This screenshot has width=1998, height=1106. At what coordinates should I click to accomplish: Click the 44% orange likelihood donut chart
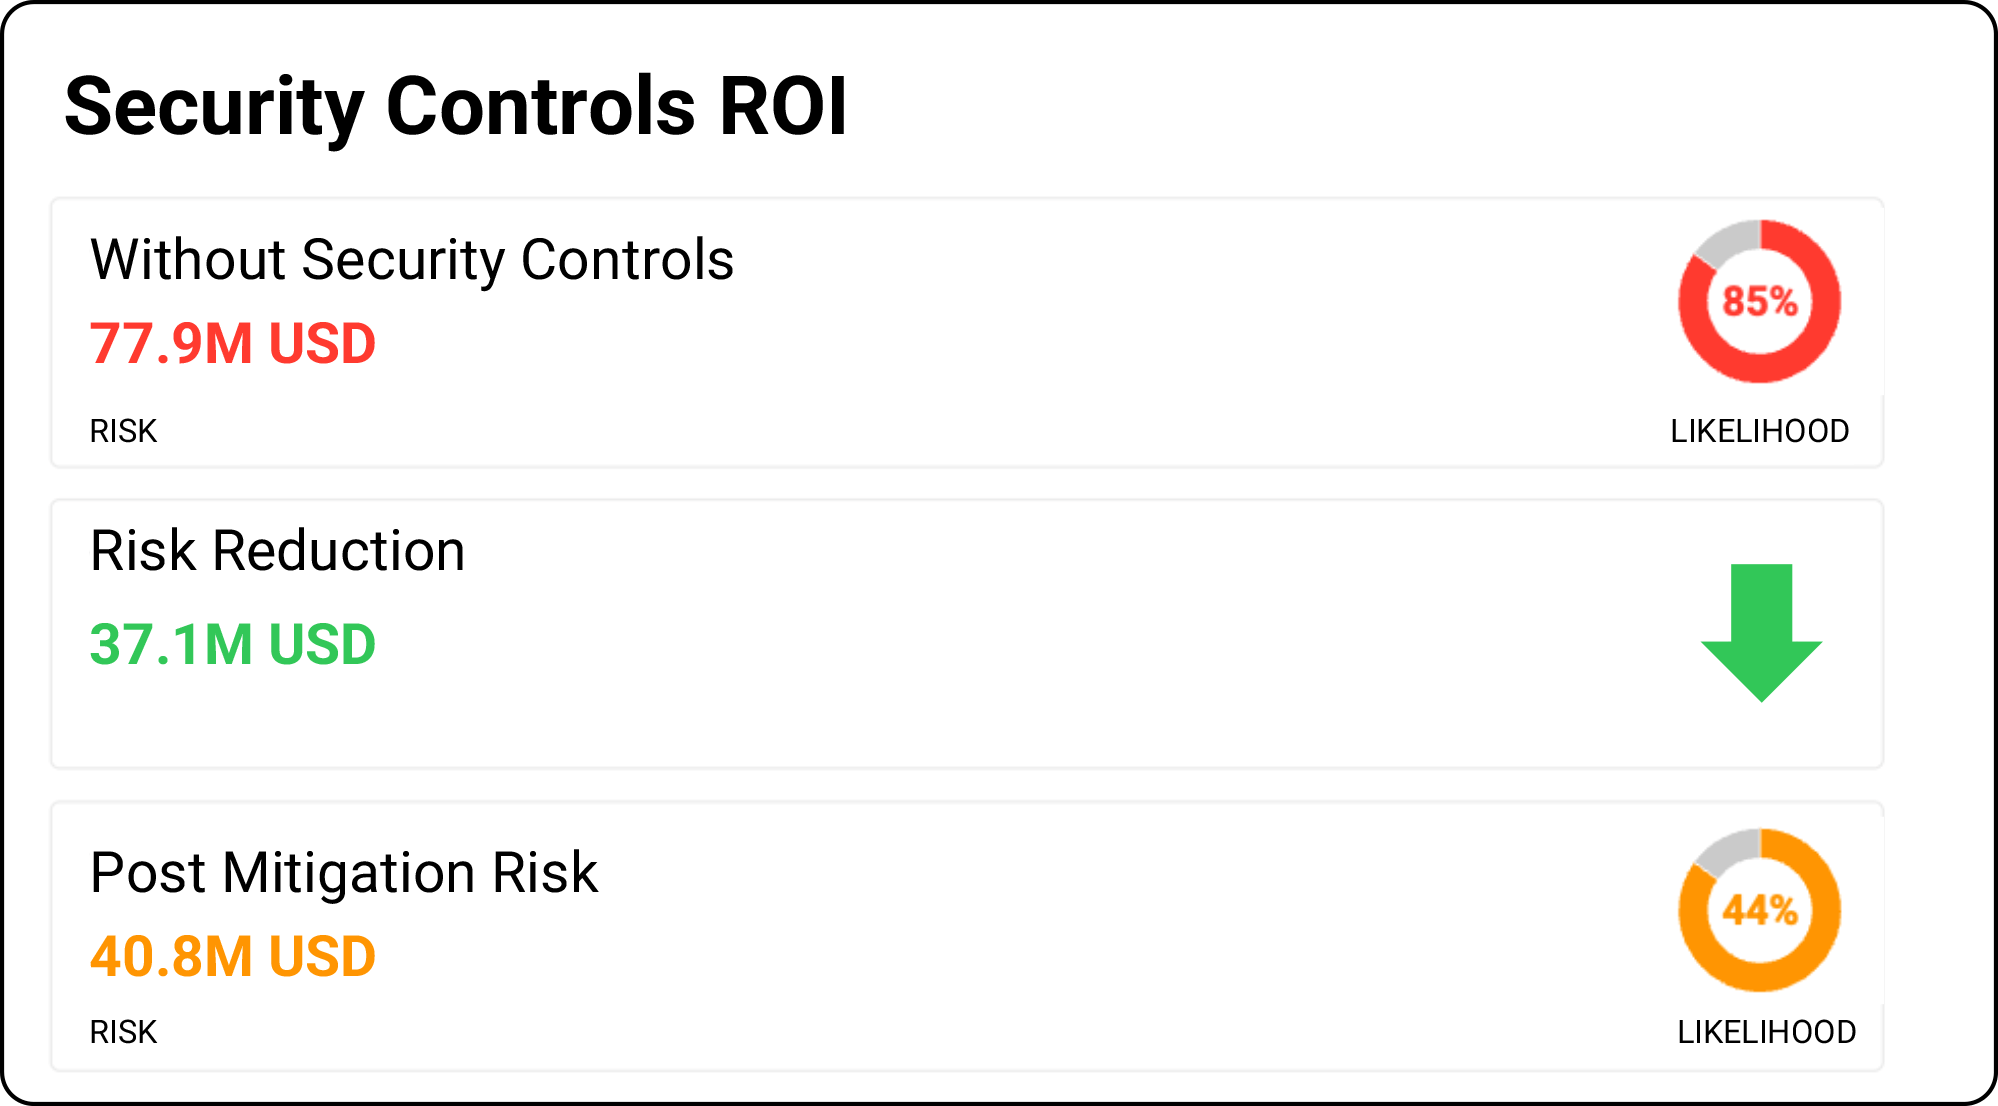[x=1760, y=910]
